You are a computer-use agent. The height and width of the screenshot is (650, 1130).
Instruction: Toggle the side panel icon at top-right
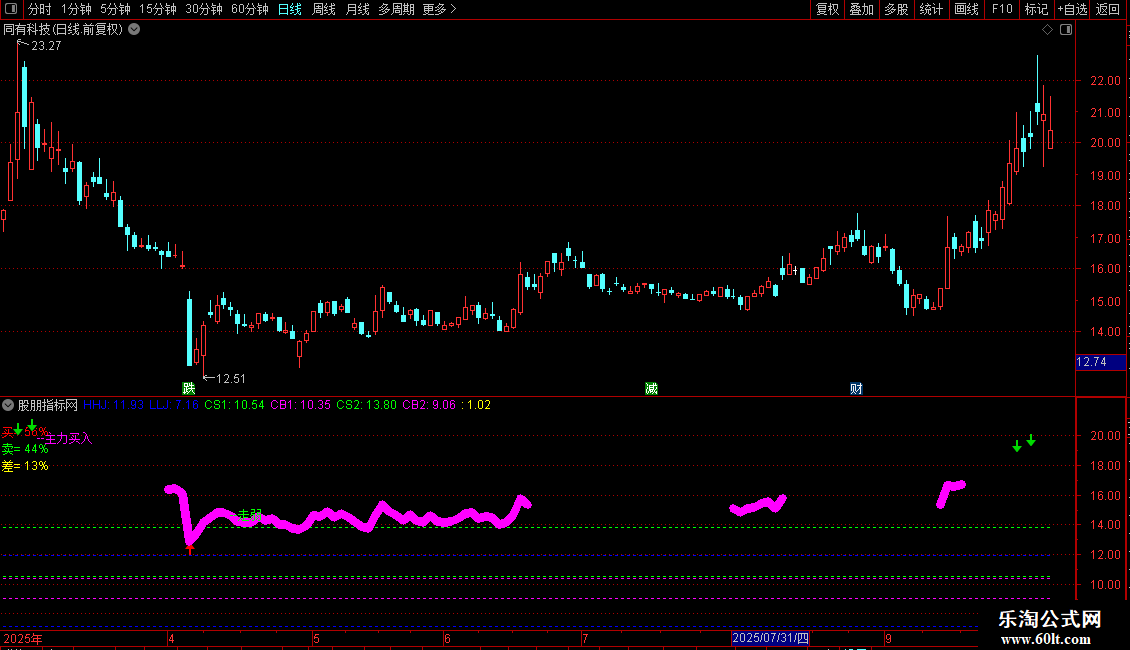pyautogui.click(x=1066, y=30)
